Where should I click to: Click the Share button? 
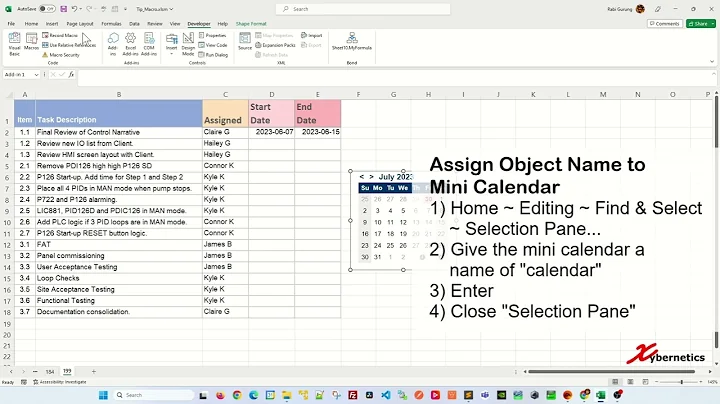698,23
